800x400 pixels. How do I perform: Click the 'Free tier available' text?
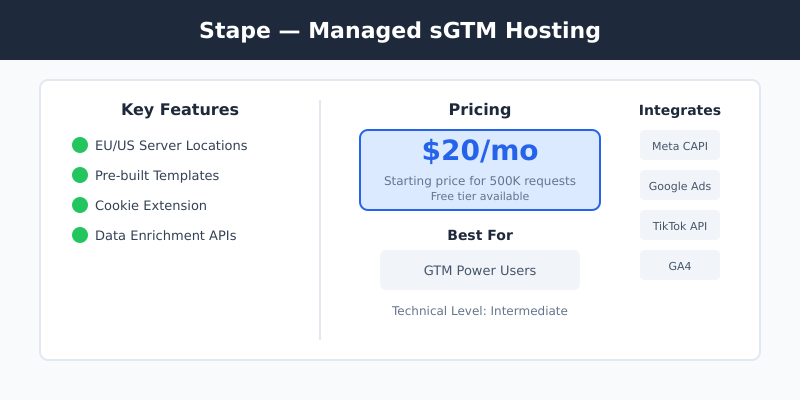(480, 196)
